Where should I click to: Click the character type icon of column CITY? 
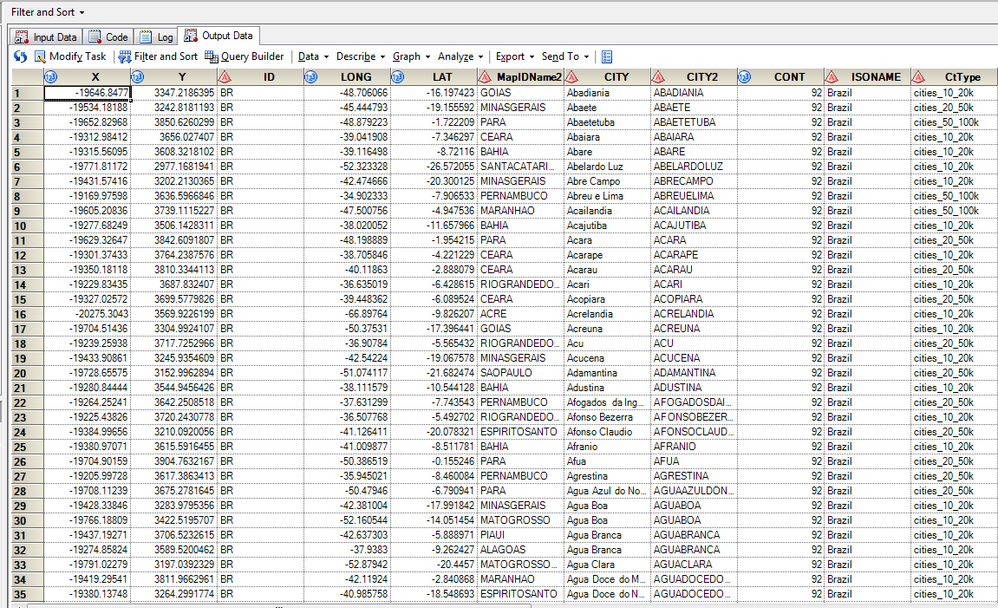tap(571, 77)
